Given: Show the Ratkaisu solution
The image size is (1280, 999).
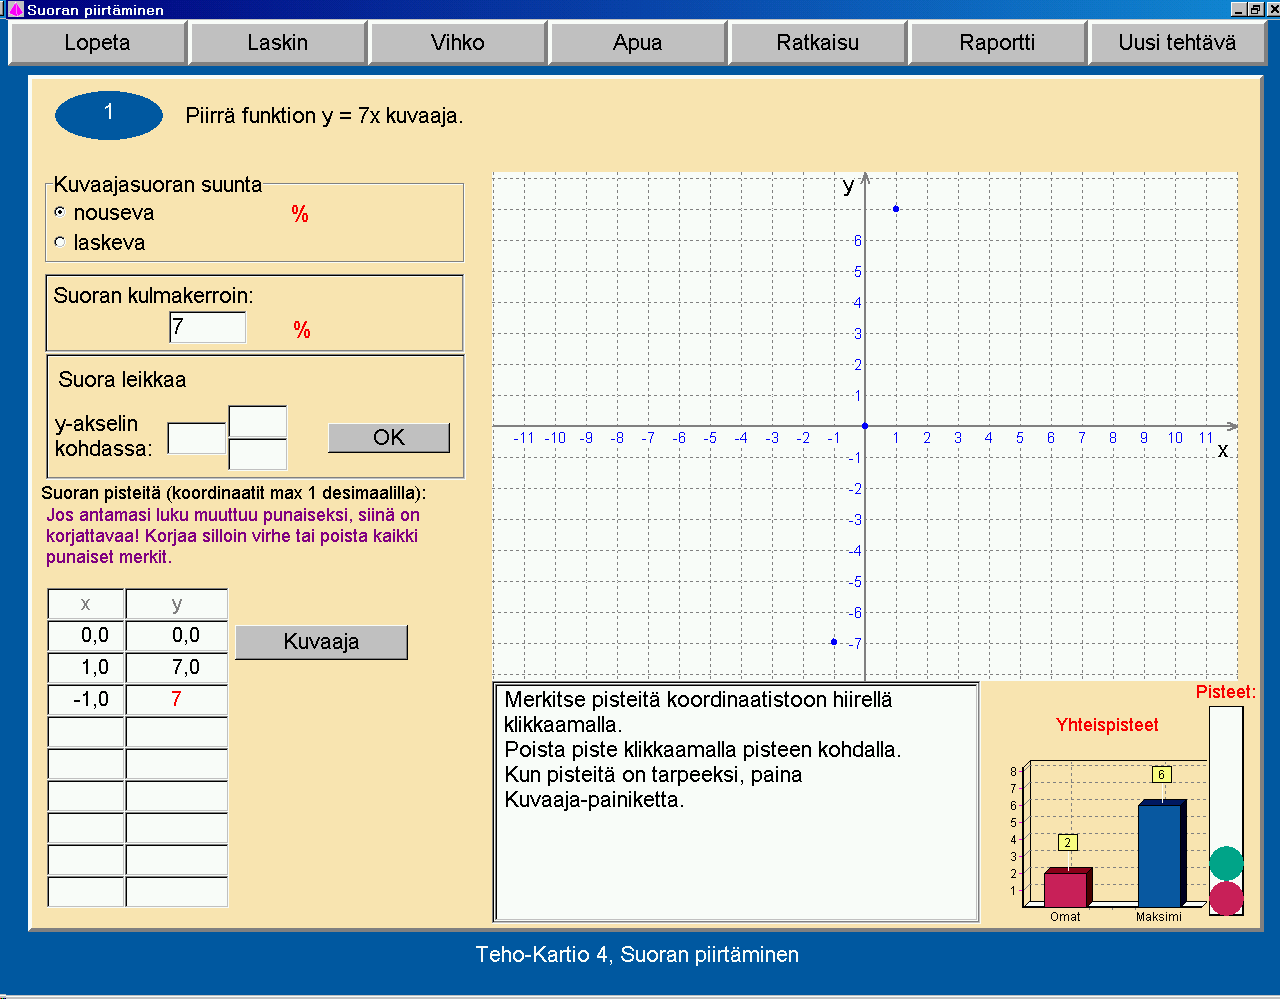Looking at the screenshot, I should (818, 43).
